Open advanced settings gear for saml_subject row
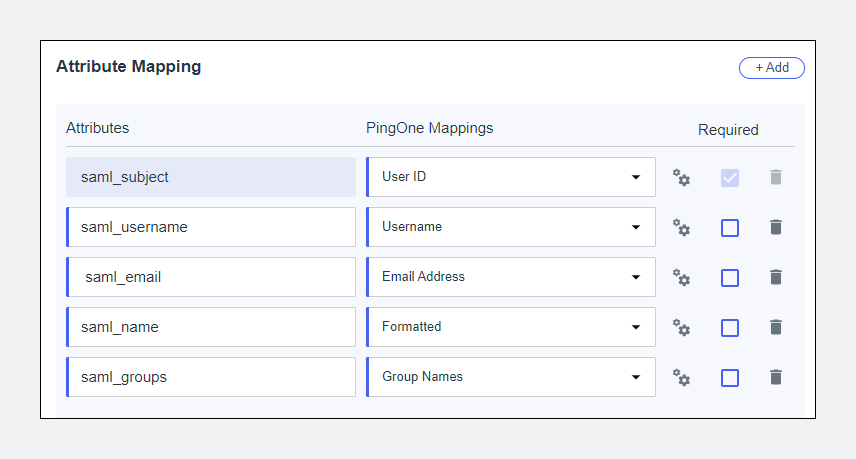Image resolution: width=856 pixels, height=459 pixels. coord(681,178)
